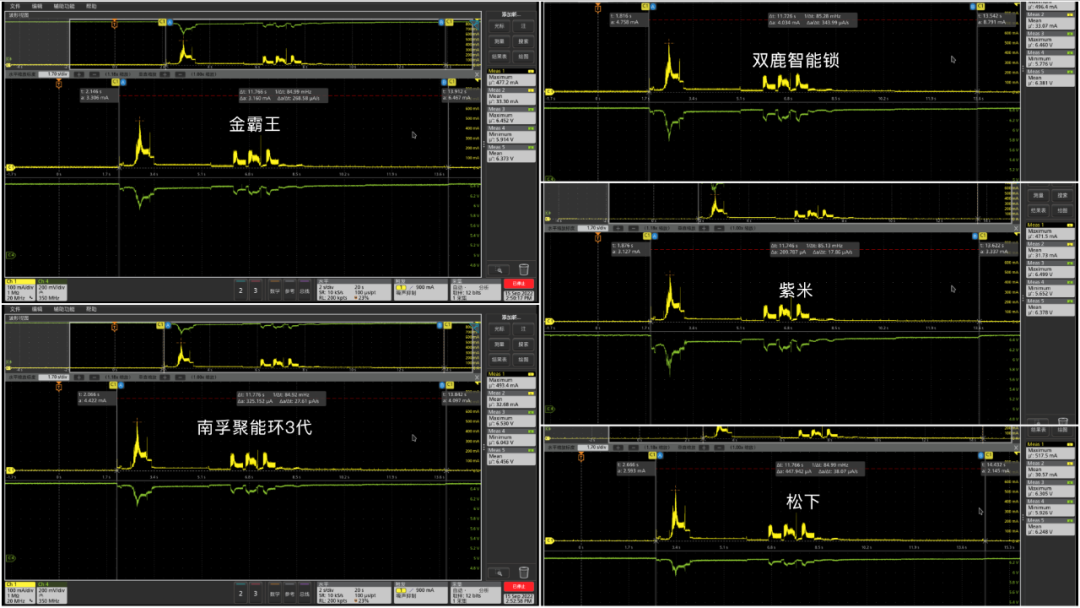
Task: Click the 测量 measure button in 南孚聚能环3代 window
Action: pos(499,344)
